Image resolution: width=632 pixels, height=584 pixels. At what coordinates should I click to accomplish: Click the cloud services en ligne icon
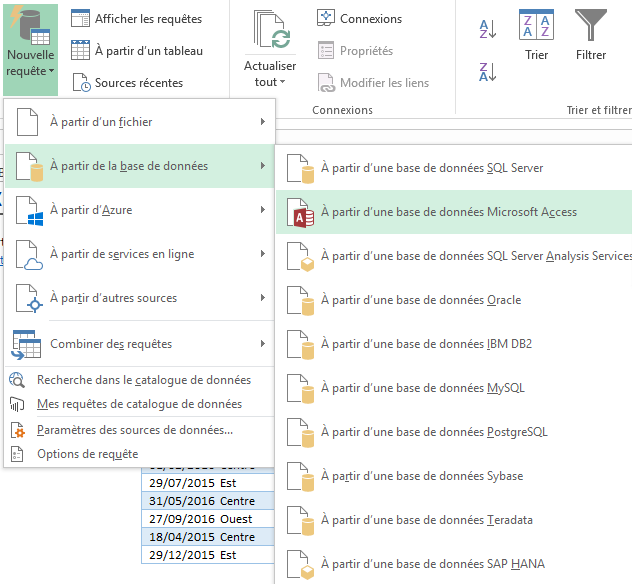click(29, 254)
